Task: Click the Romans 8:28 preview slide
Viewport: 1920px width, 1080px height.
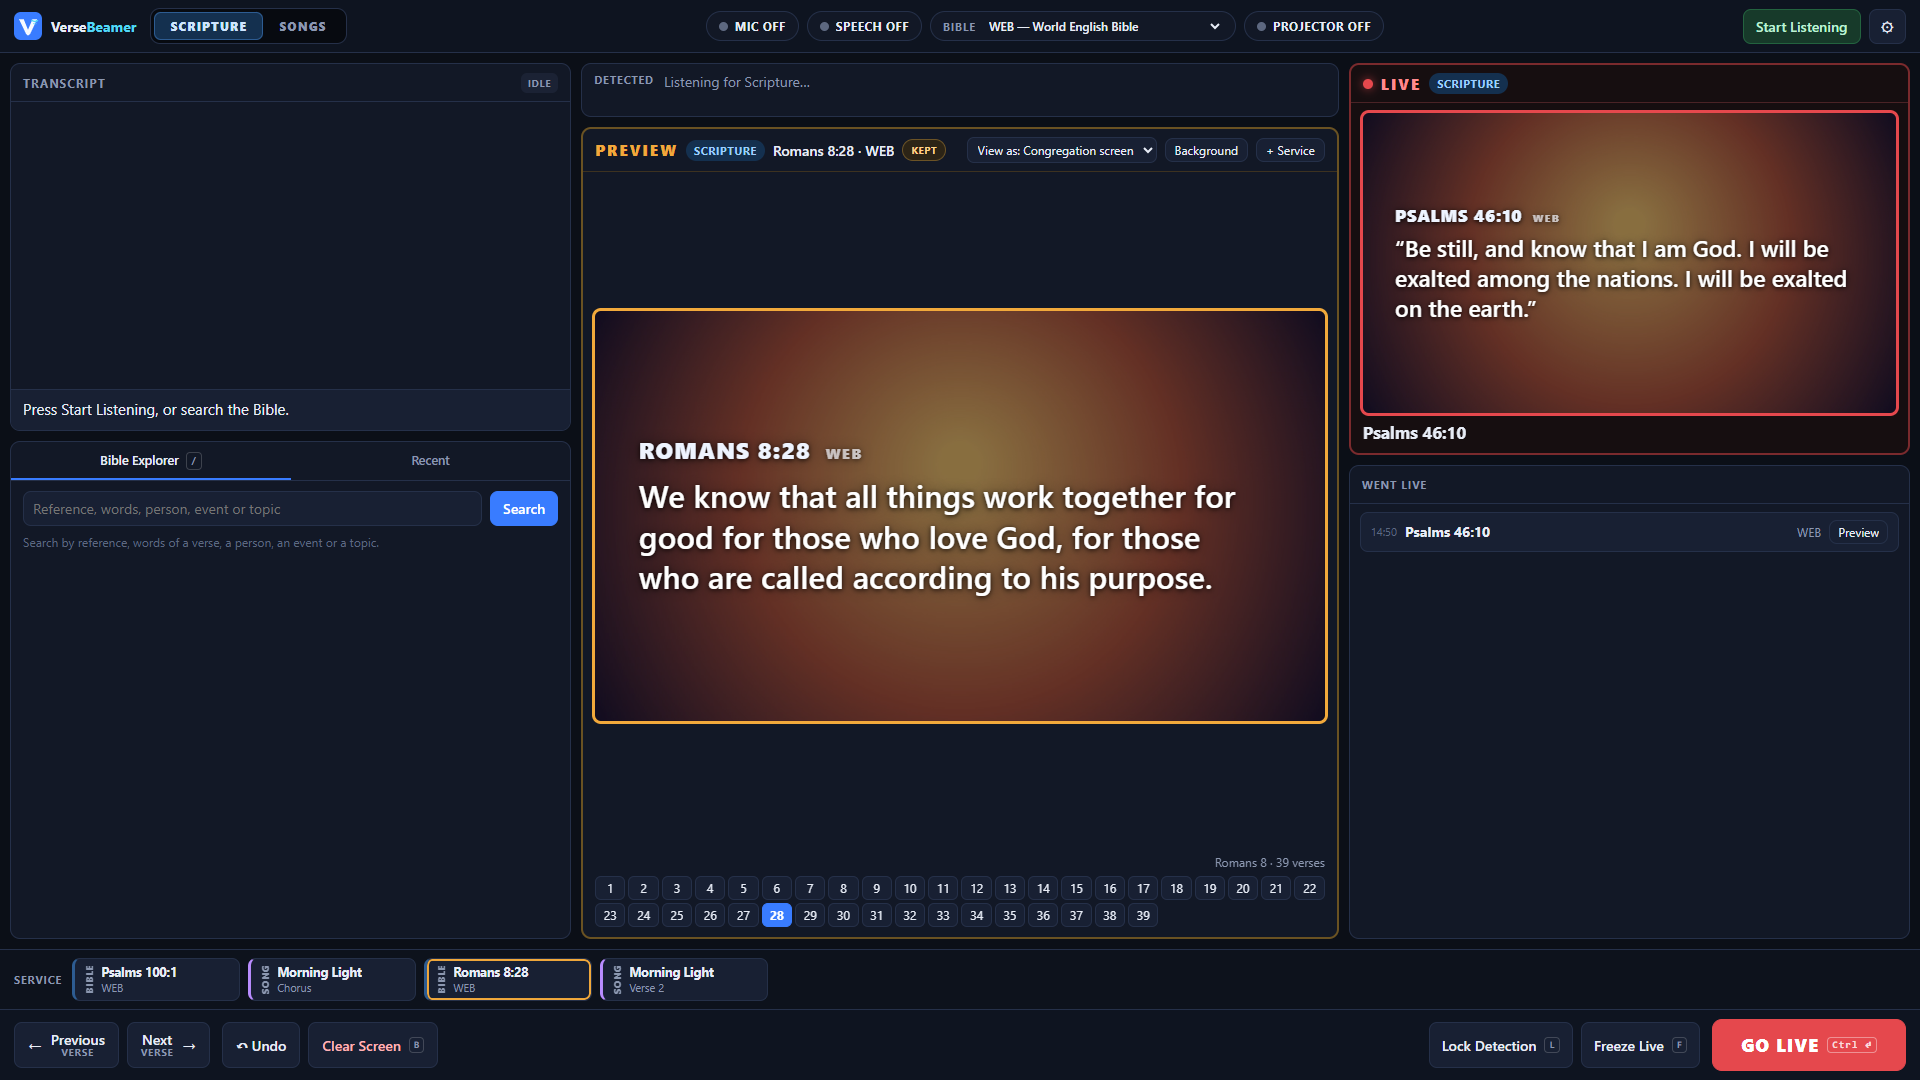Action: click(x=960, y=516)
